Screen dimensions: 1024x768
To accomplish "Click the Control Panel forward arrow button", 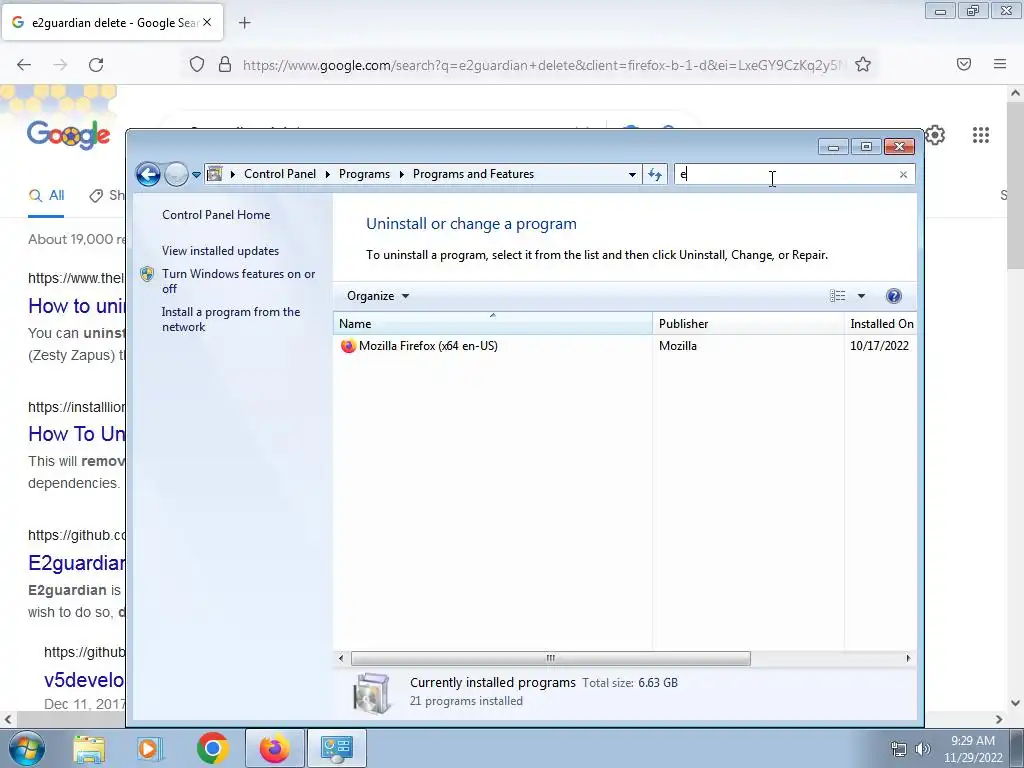I will [176, 174].
